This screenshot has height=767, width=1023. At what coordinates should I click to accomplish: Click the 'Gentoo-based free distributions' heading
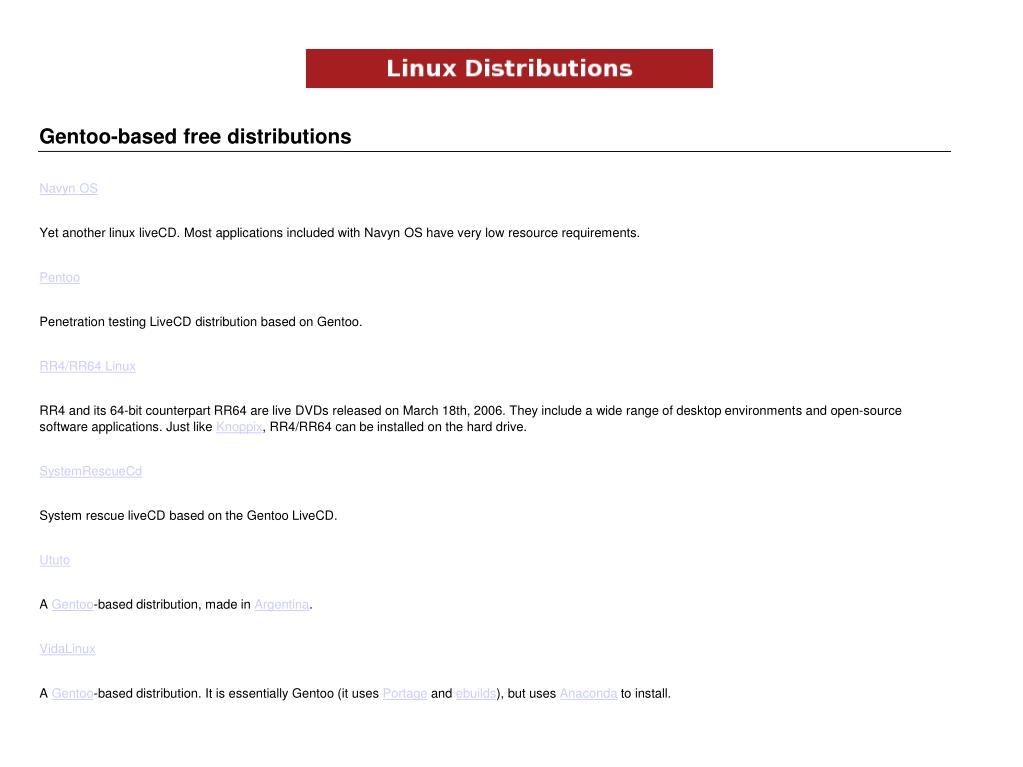195,136
